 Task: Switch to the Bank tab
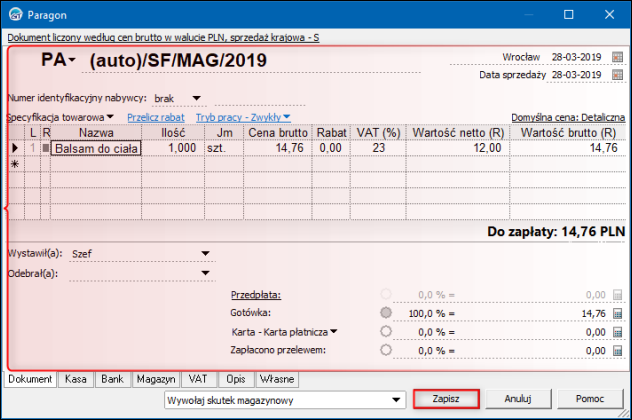(112, 379)
